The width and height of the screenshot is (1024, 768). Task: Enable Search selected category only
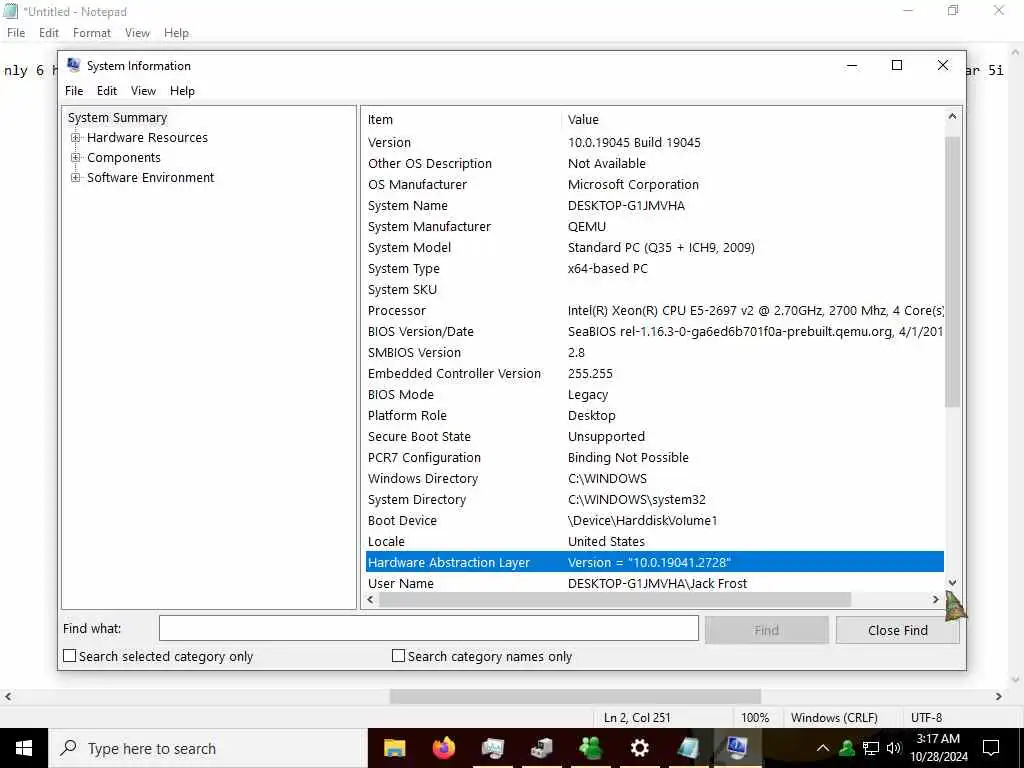(x=70, y=656)
